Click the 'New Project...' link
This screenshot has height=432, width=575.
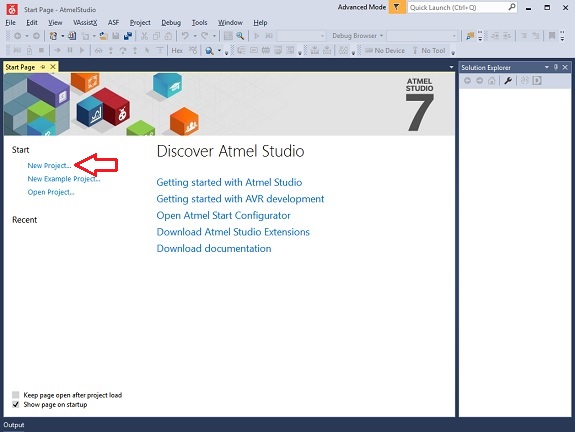(50, 166)
